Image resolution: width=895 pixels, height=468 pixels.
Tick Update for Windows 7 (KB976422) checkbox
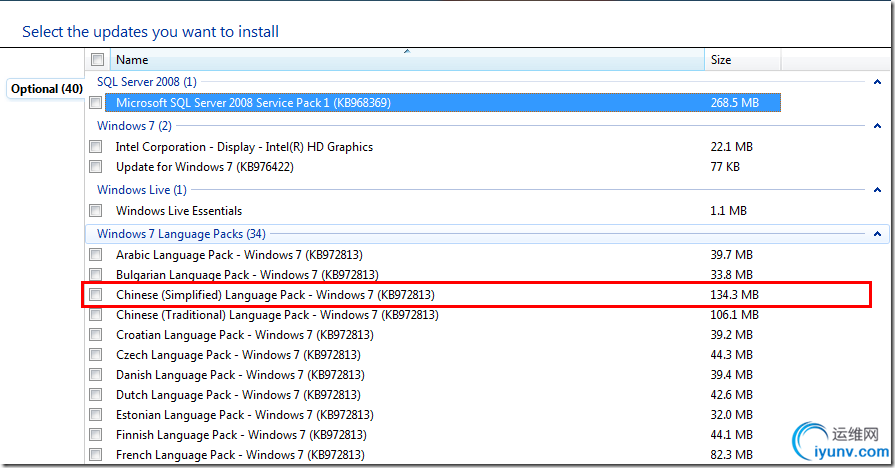[x=96, y=167]
